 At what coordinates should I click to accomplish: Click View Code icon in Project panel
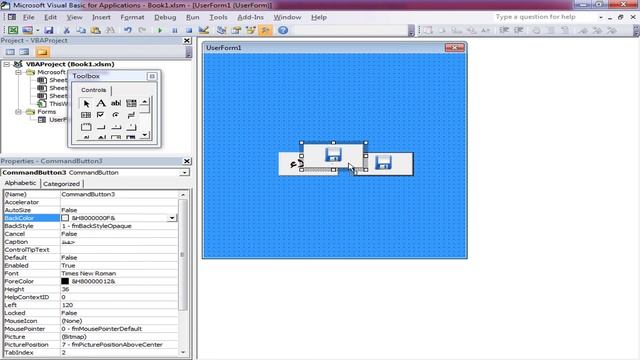click(x=10, y=52)
